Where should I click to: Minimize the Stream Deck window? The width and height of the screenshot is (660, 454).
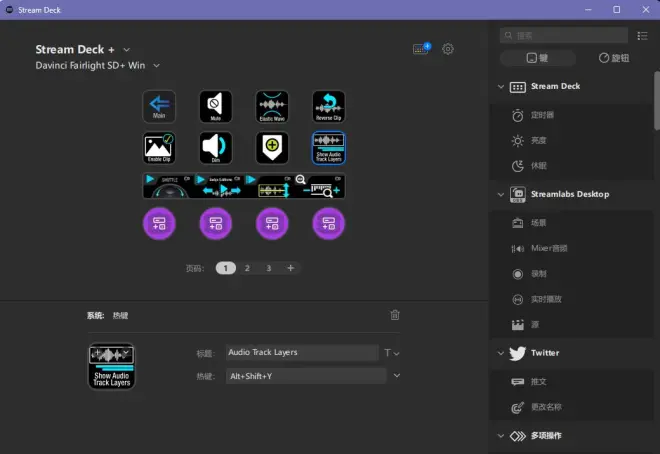point(588,9)
